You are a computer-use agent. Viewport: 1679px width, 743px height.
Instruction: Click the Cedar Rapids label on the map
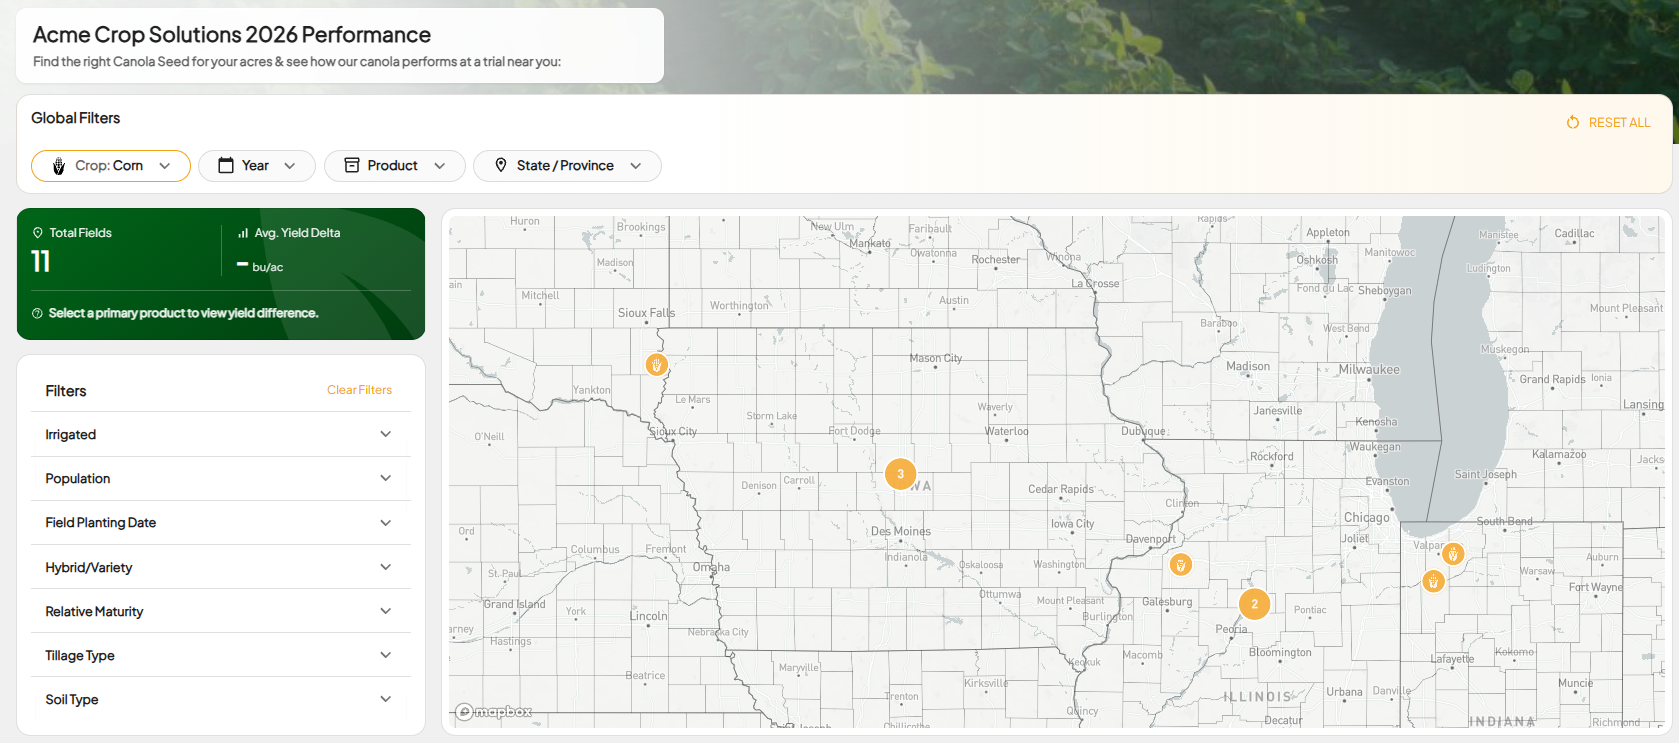[1061, 489]
